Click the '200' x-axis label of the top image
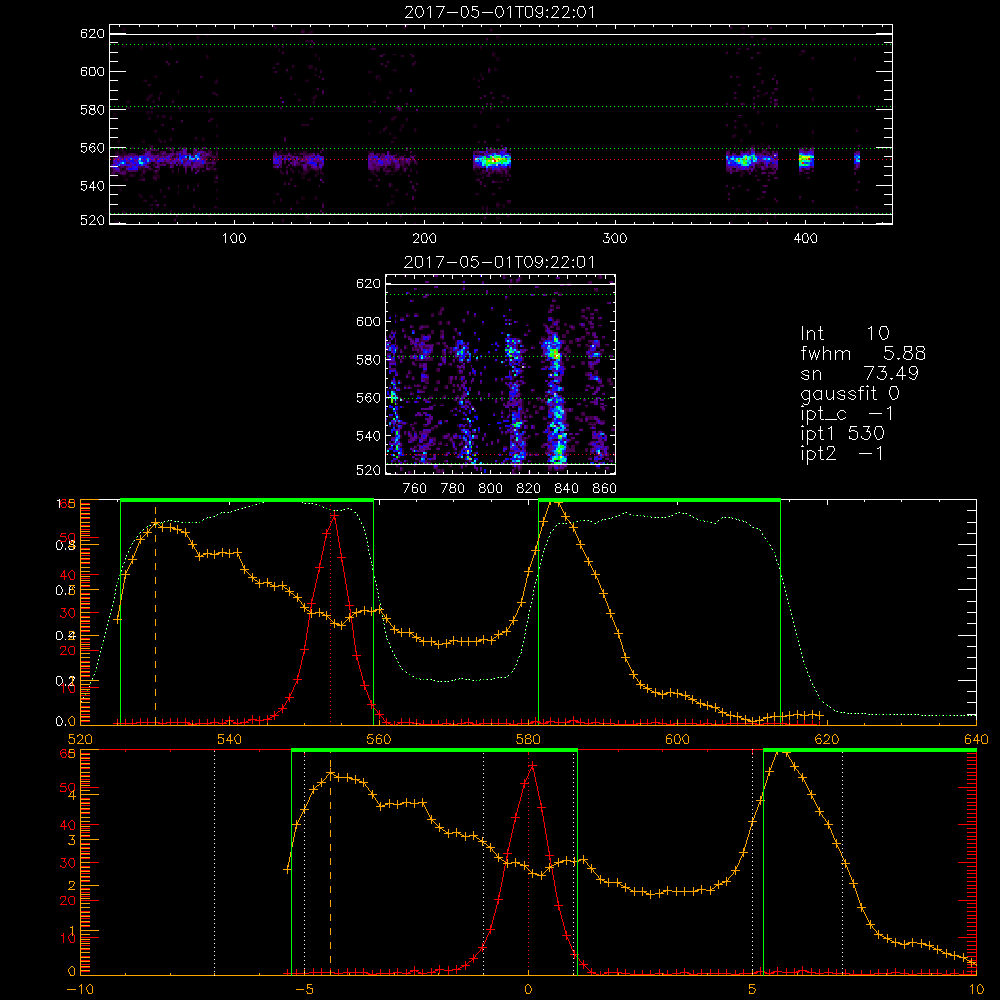Screen dimensions: 1000x1000 coord(424,239)
